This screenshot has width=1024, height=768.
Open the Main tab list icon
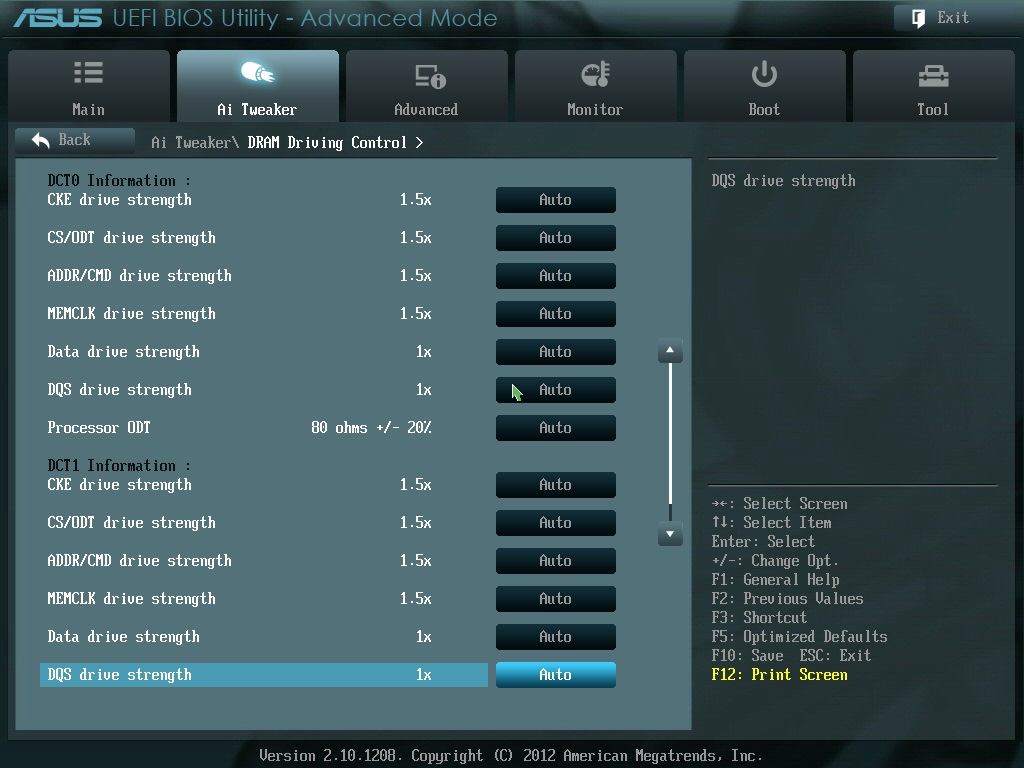coord(88,72)
